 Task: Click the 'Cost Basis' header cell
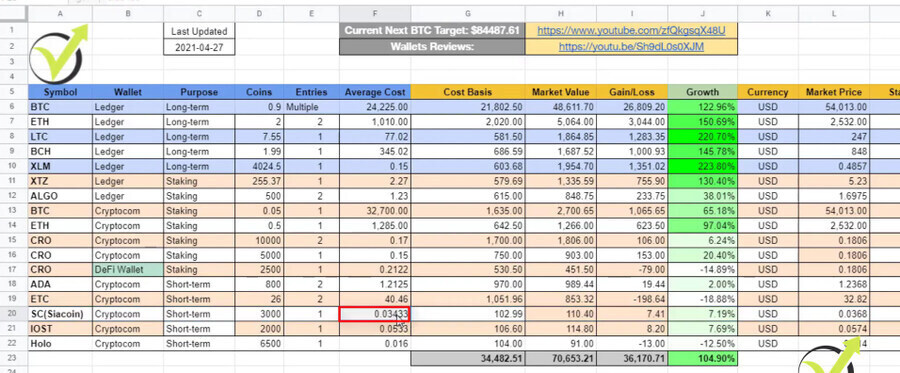click(x=468, y=92)
